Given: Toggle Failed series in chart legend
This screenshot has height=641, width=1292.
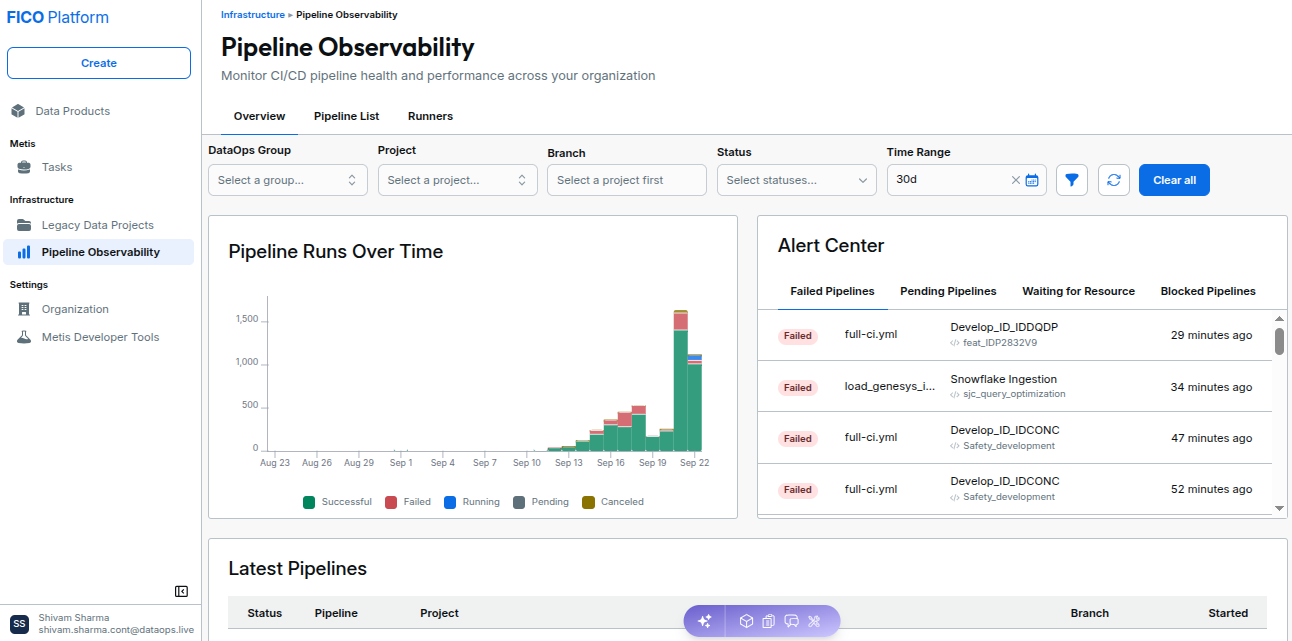Looking at the screenshot, I should click(408, 502).
